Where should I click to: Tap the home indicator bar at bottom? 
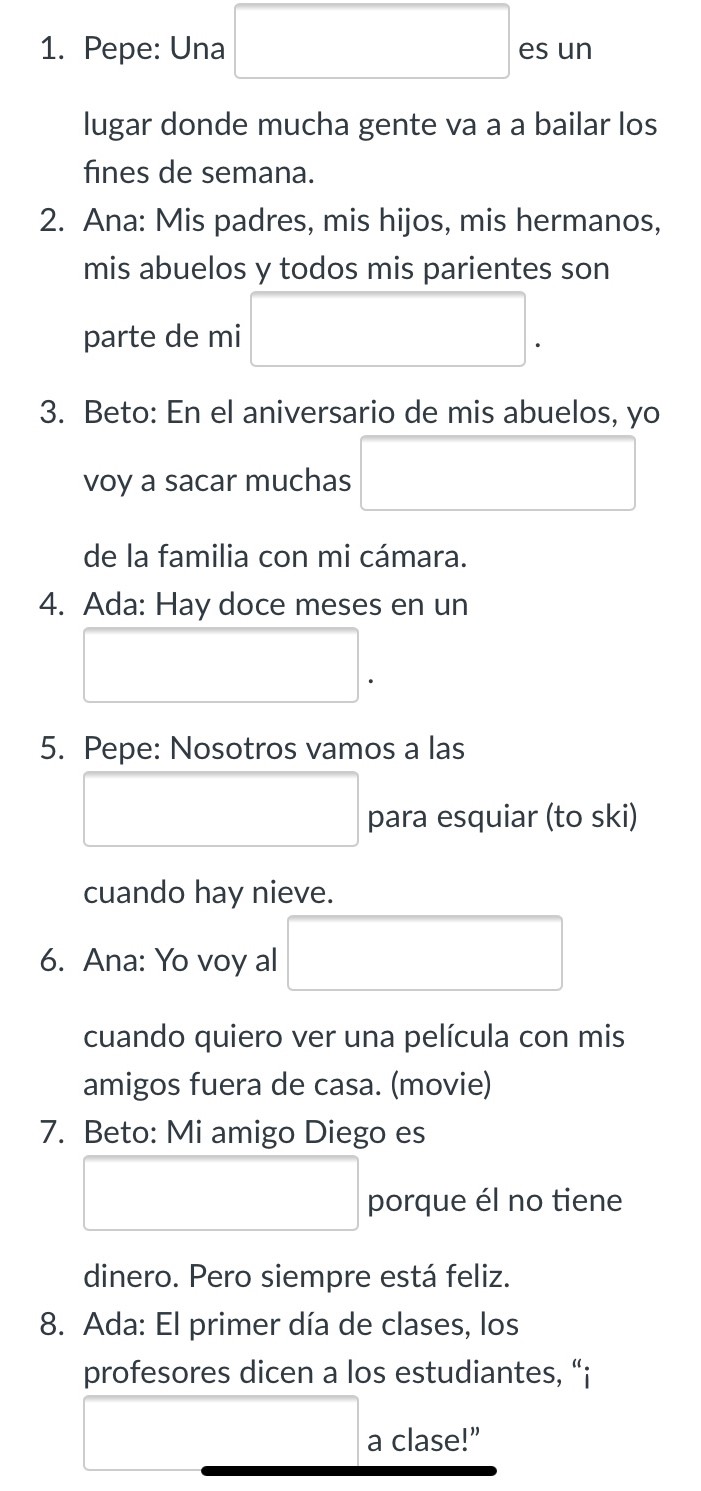pos(349,1471)
